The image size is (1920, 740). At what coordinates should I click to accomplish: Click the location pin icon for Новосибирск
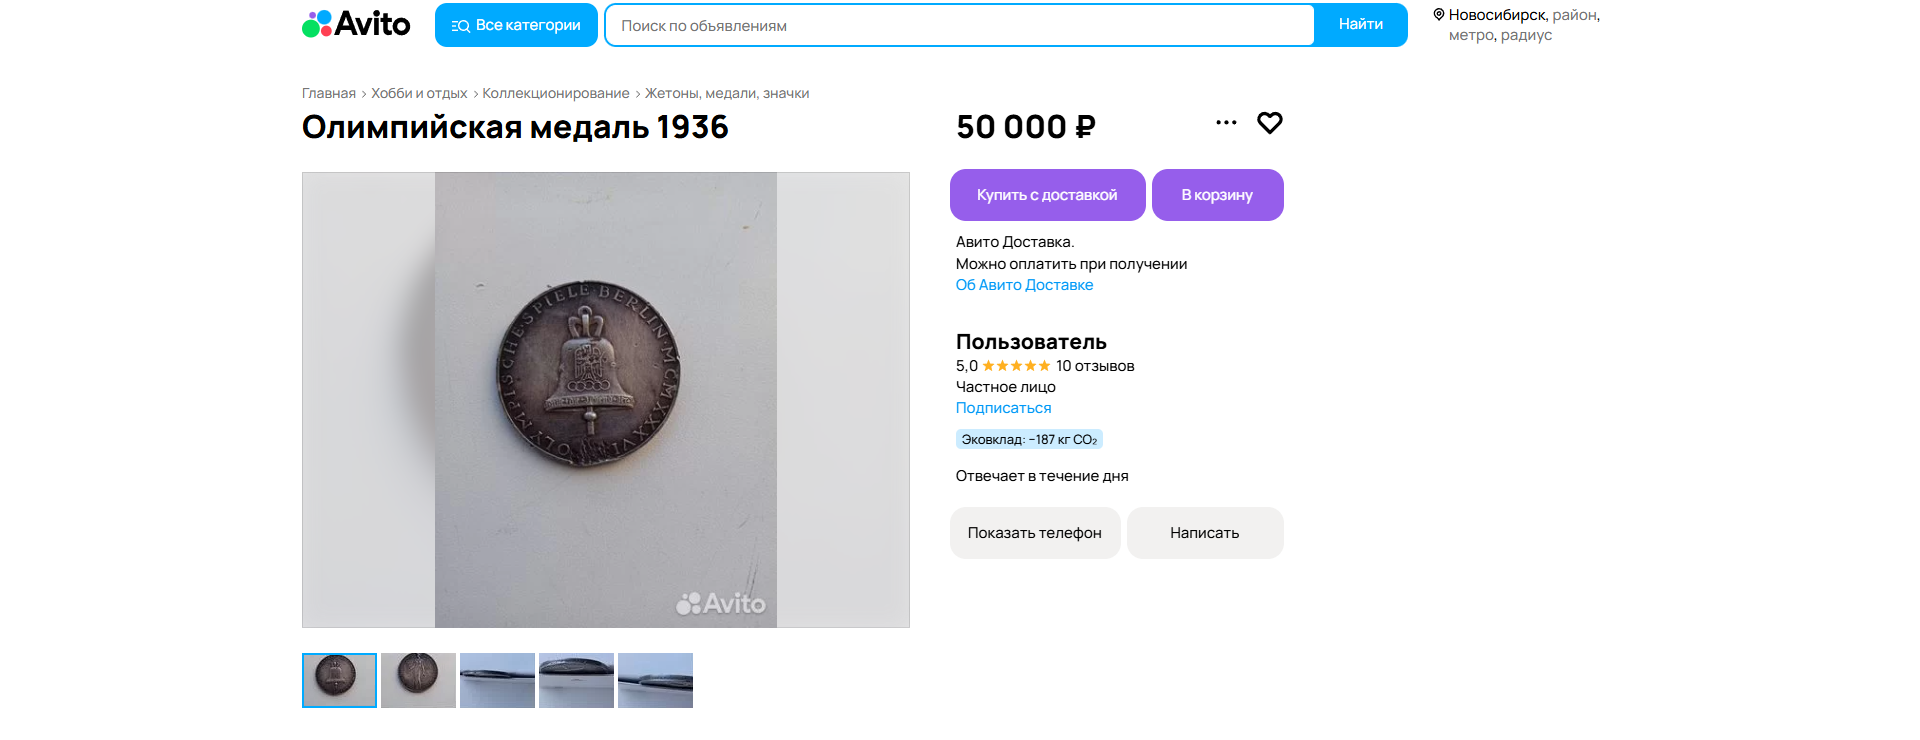point(1439,15)
